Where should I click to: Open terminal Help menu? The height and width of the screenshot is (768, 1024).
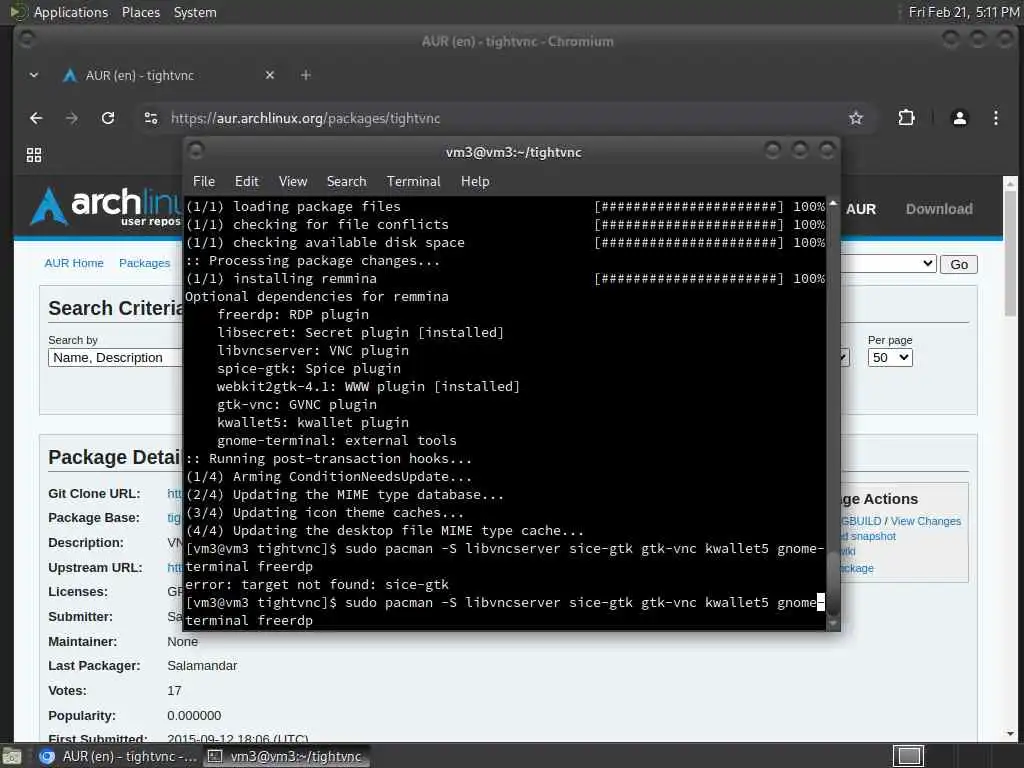click(x=475, y=182)
